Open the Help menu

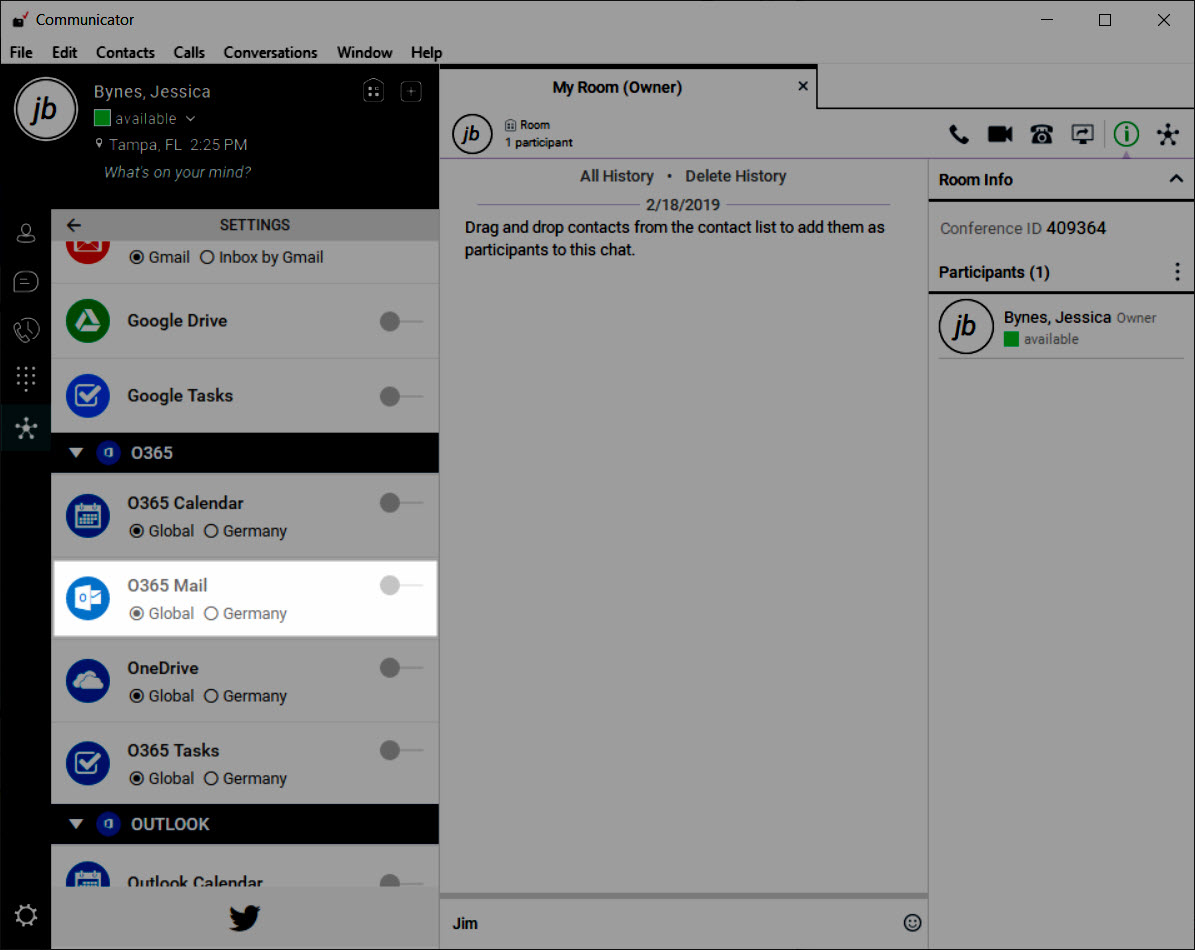(x=426, y=53)
